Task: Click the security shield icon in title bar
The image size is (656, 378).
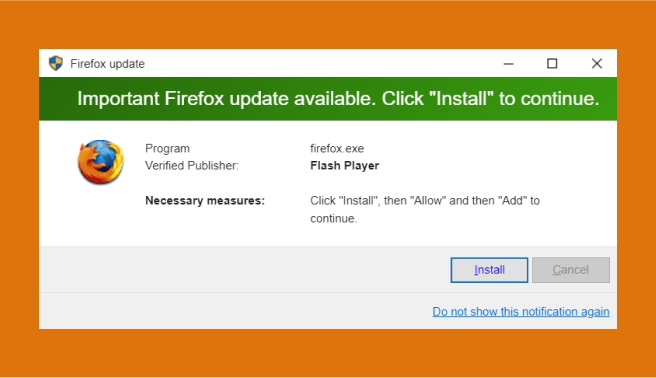Action: 56,64
